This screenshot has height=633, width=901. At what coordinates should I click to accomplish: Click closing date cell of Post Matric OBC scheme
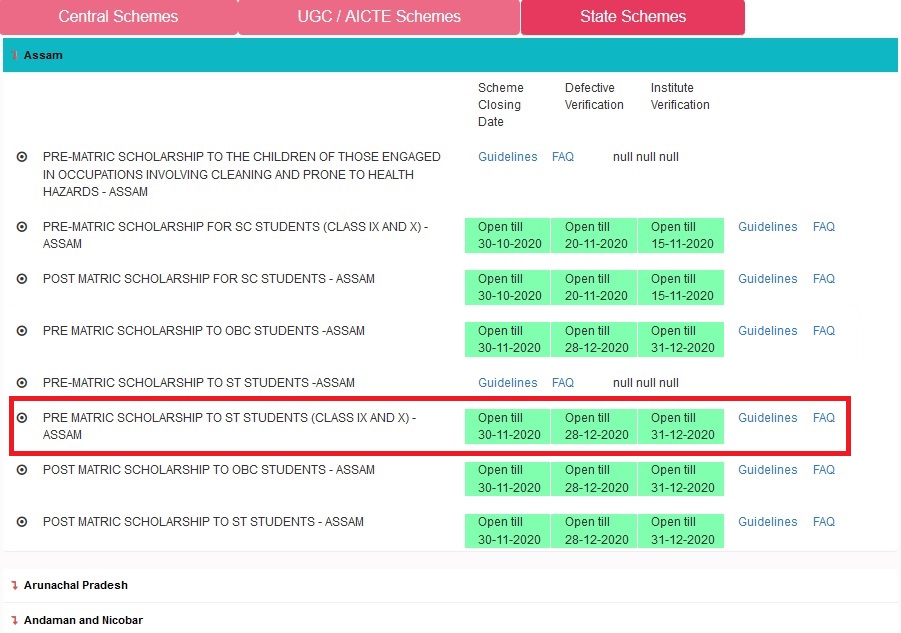pyautogui.click(x=508, y=479)
